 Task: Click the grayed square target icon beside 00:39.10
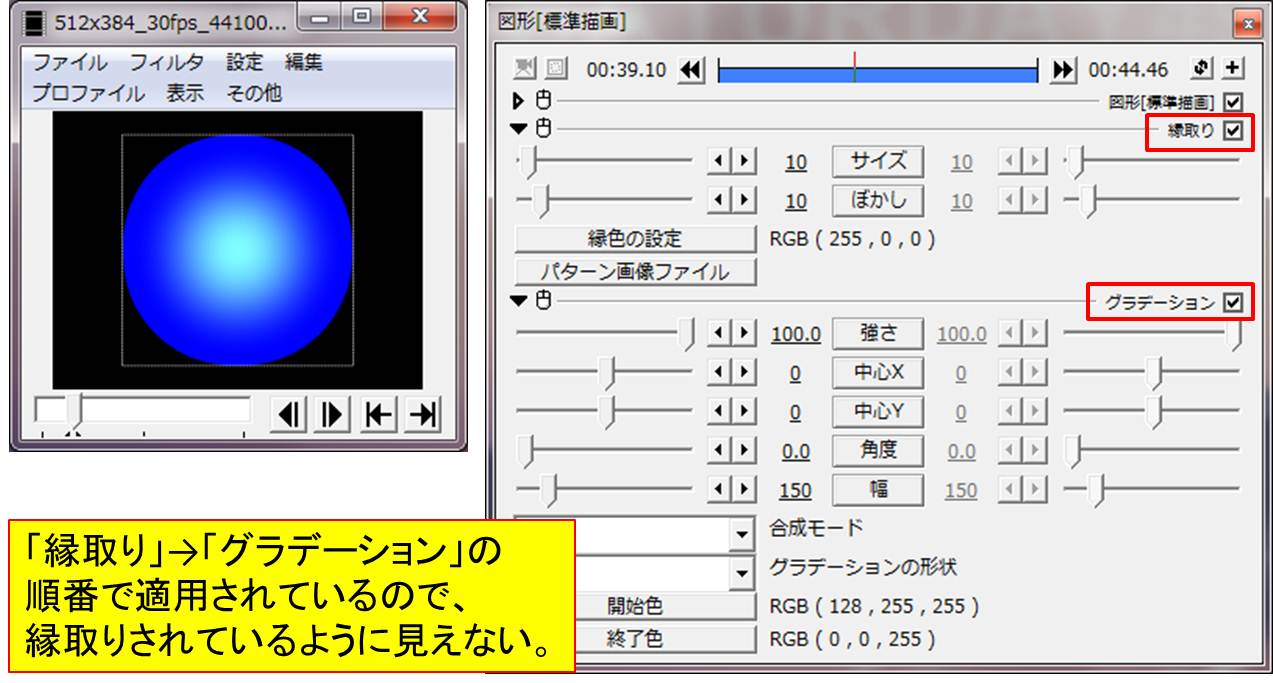pyautogui.click(x=555, y=70)
